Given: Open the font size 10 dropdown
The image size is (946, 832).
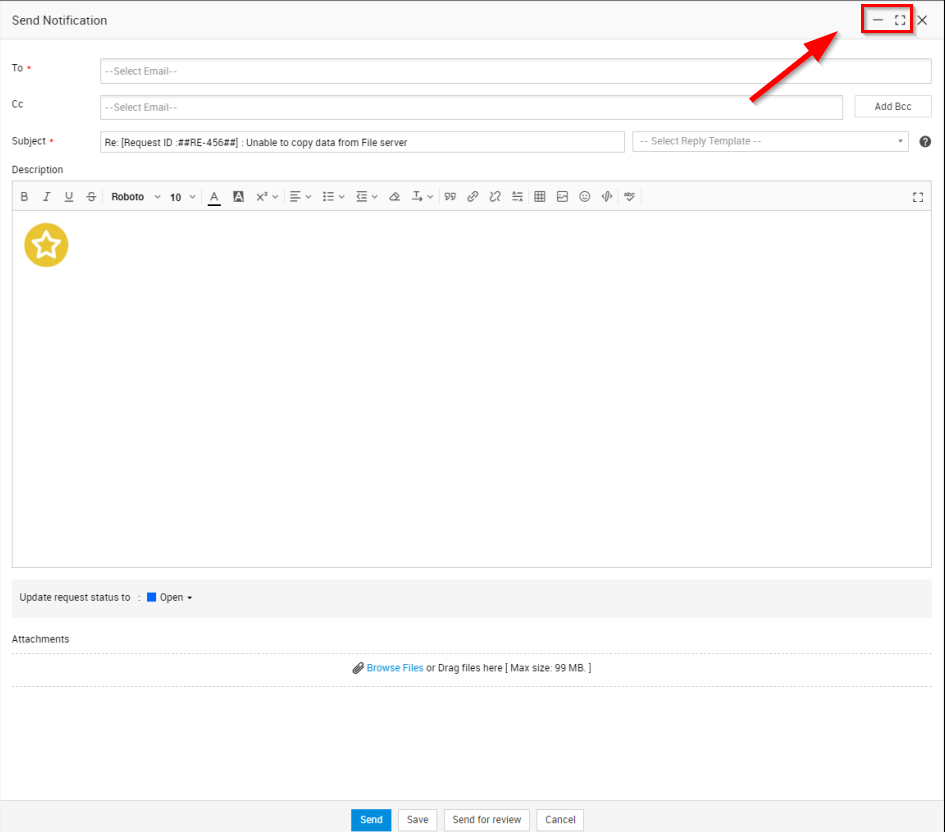Looking at the screenshot, I should pyautogui.click(x=179, y=196).
